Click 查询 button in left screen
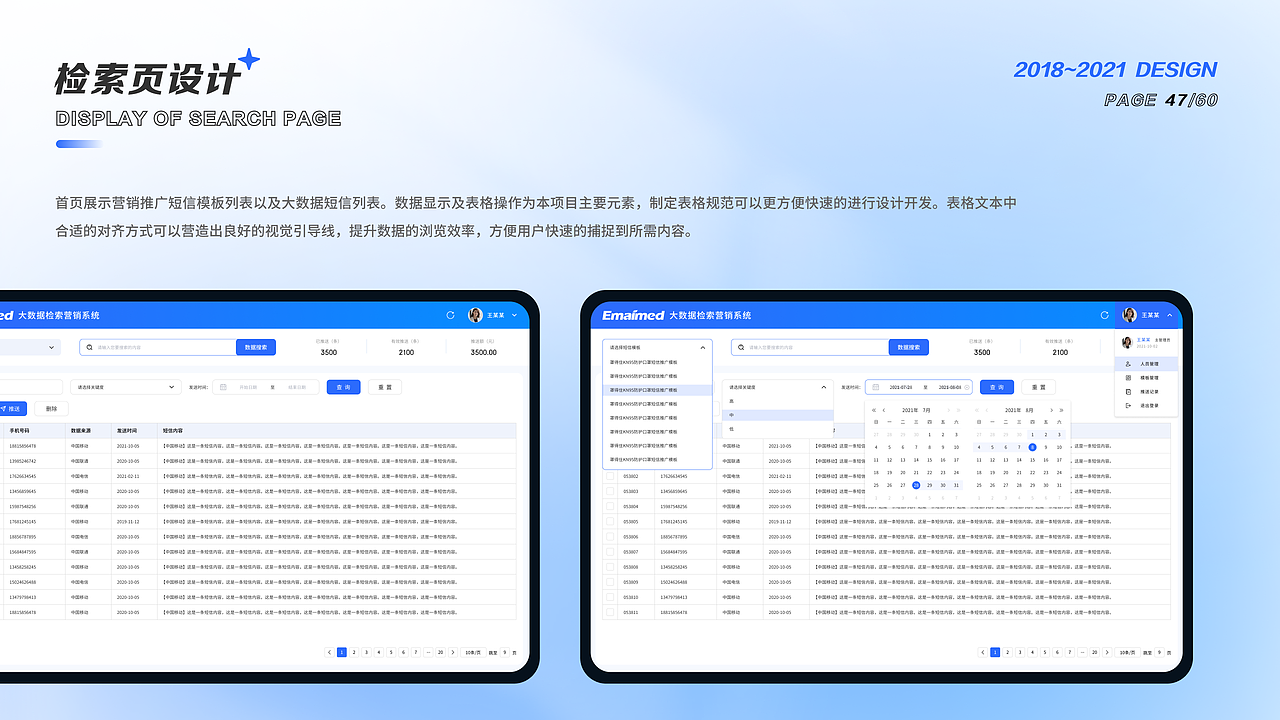This screenshot has width=1280, height=720. pos(343,387)
